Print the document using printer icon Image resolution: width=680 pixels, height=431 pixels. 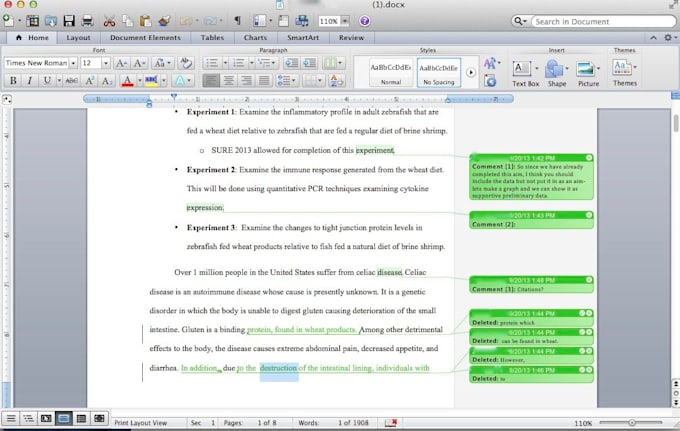click(x=87, y=21)
